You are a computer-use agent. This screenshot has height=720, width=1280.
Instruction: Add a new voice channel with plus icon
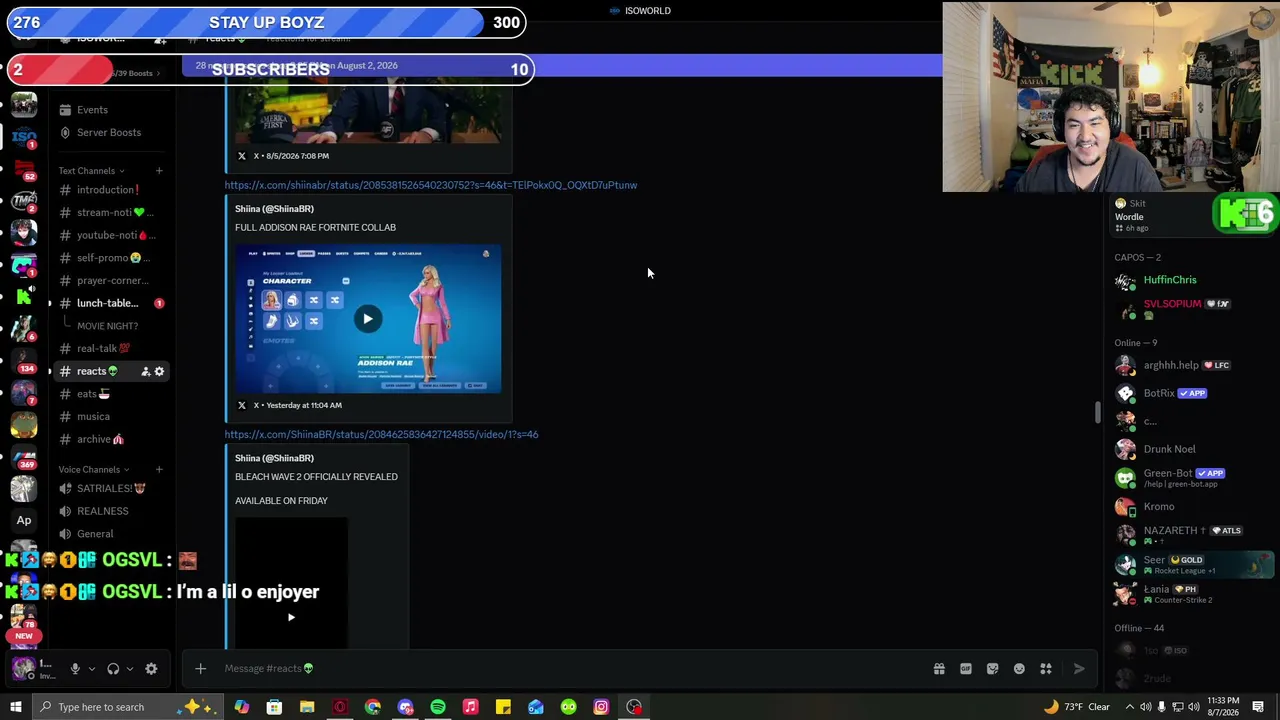click(x=159, y=470)
